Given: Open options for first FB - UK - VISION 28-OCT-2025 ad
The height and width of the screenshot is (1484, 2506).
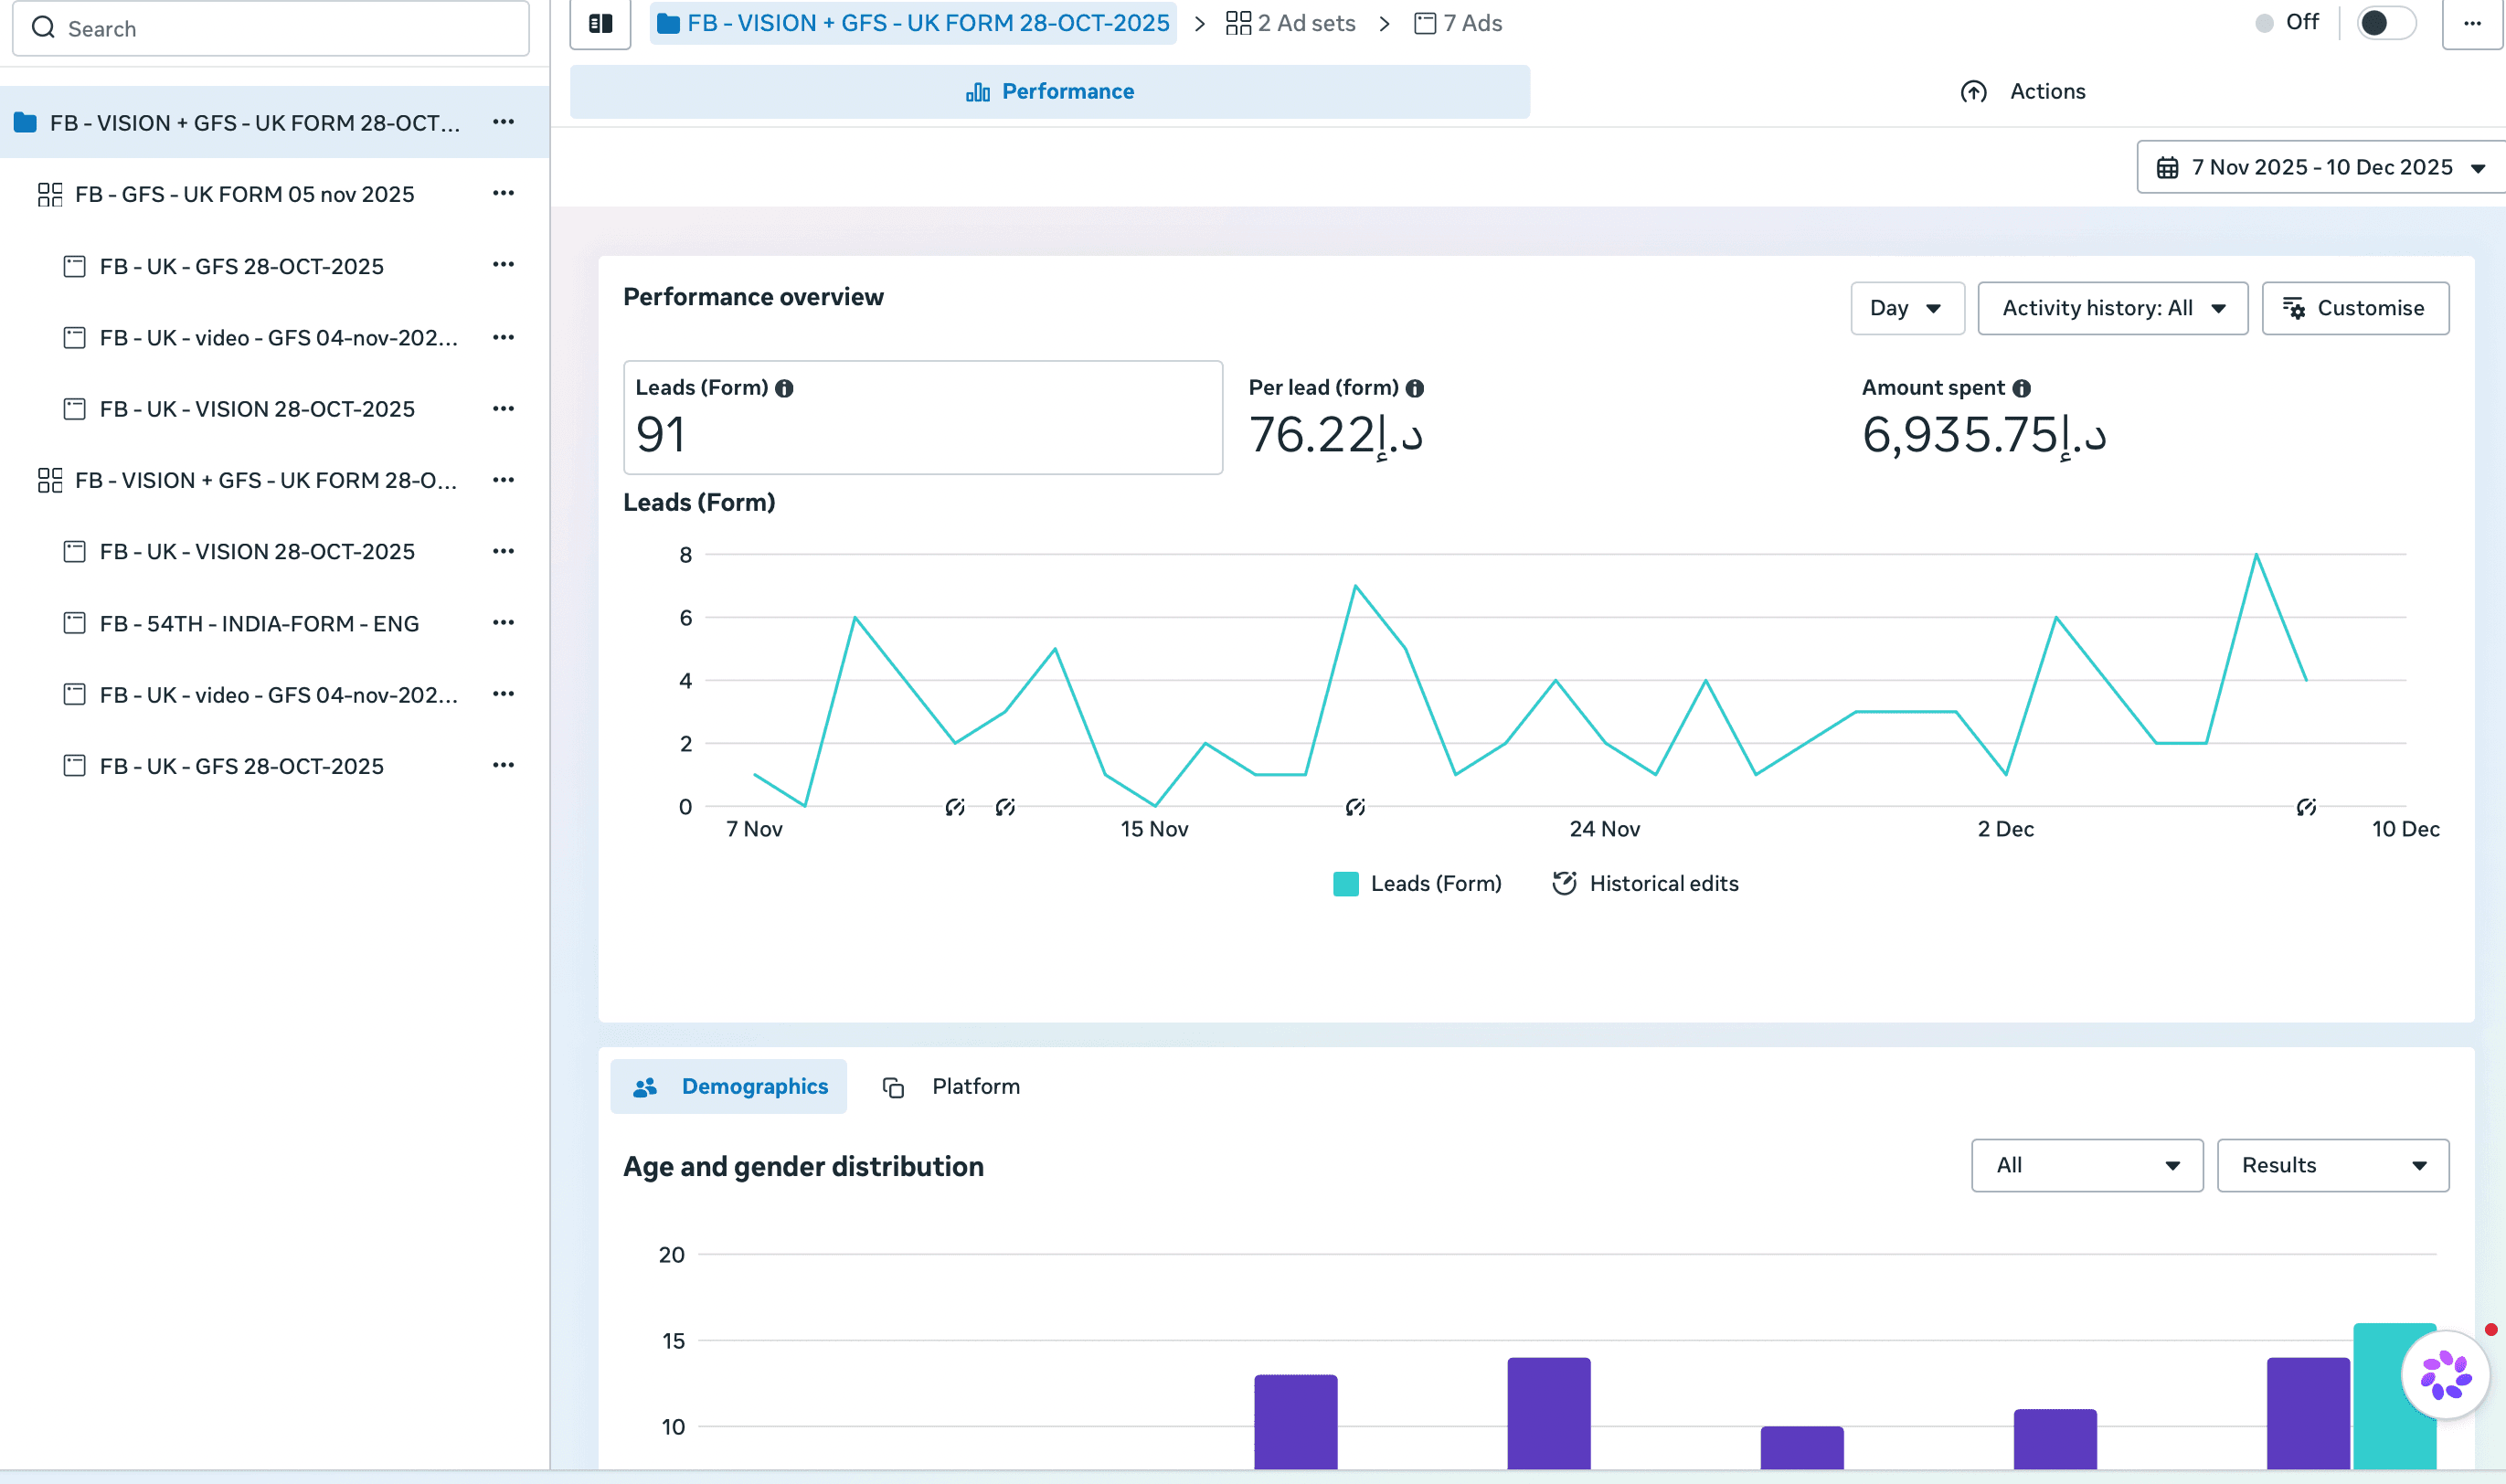Looking at the screenshot, I should point(503,408).
